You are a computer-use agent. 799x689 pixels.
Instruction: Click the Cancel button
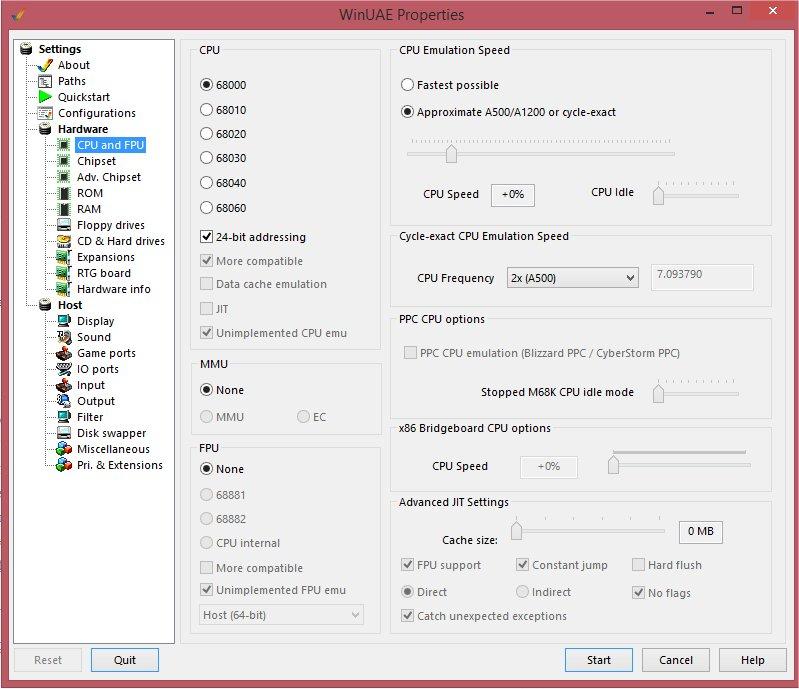676,660
